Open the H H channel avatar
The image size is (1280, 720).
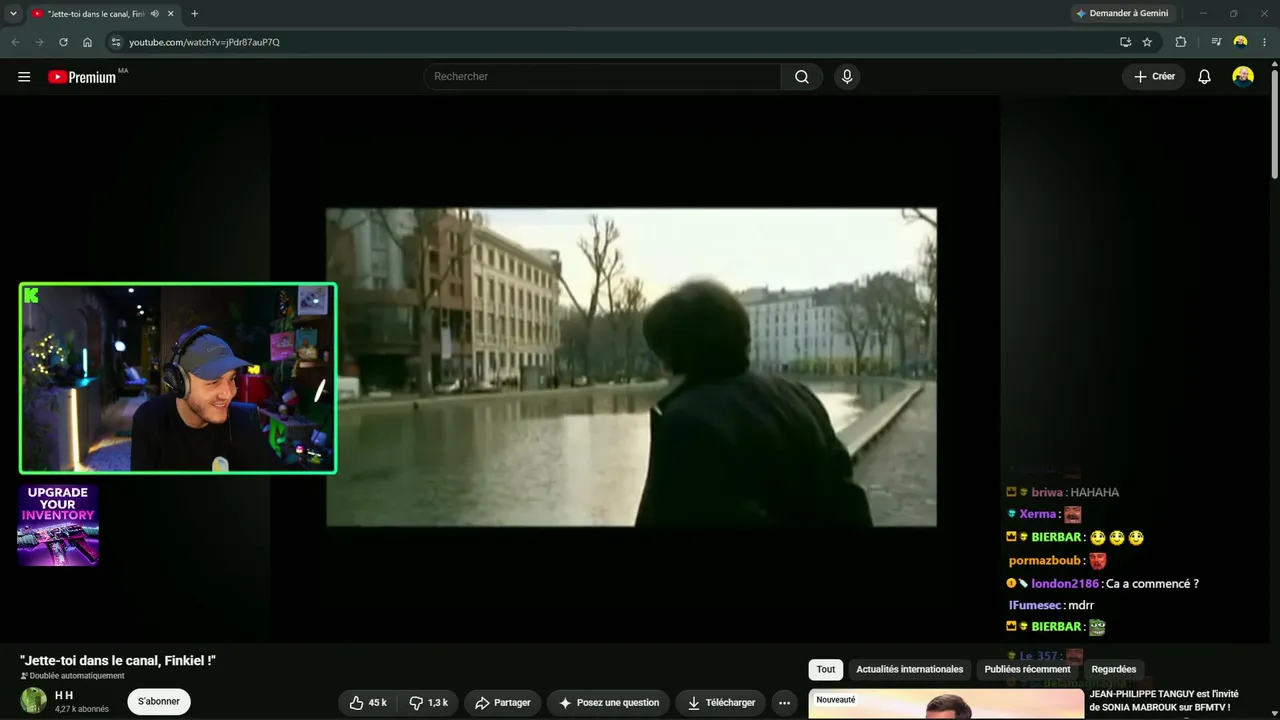pos(34,700)
